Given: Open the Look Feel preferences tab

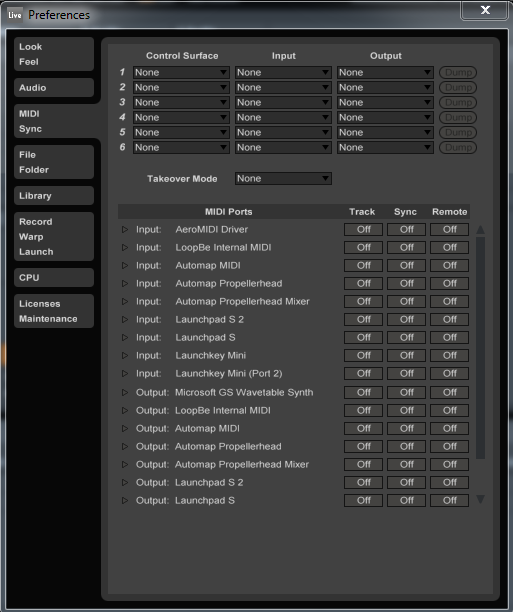Looking at the screenshot, I should (54, 54).
